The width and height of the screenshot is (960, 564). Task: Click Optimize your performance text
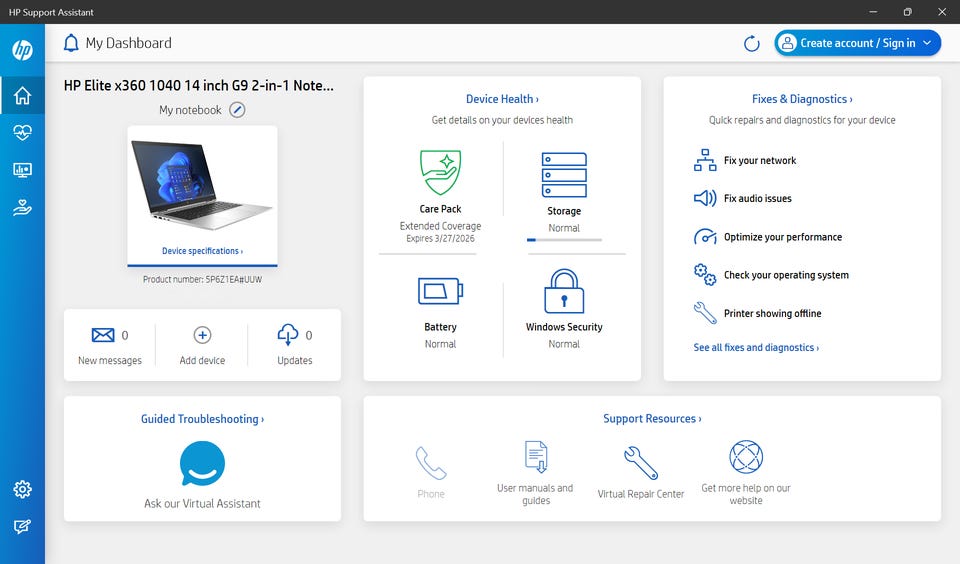pos(782,237)
